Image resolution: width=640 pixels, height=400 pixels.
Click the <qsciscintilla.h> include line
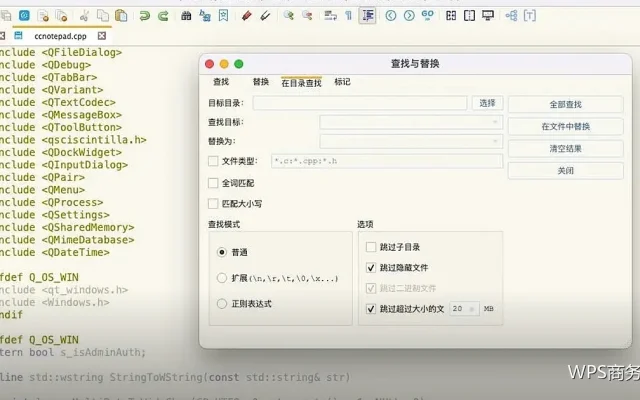[x=73, y=140]
